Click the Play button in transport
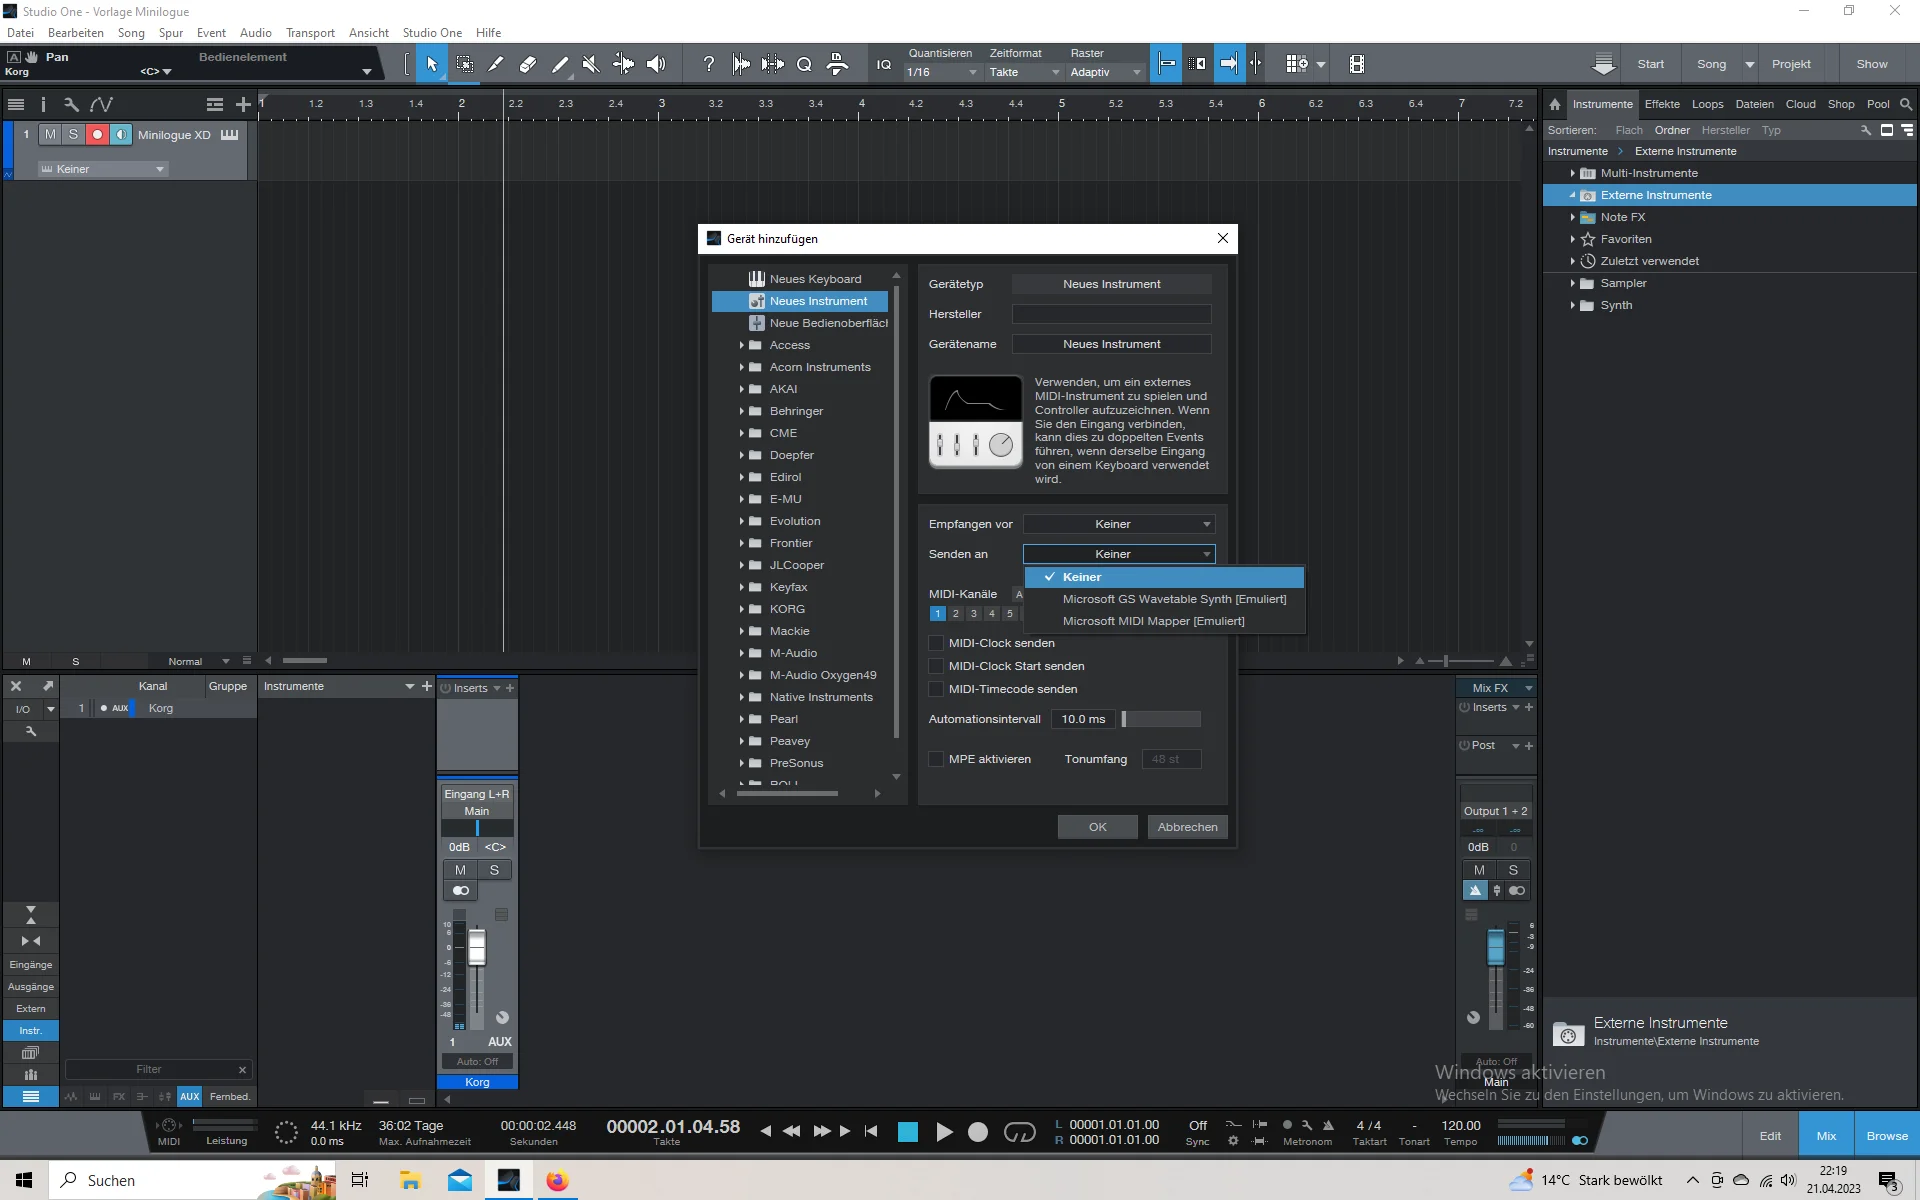 [x=943, y=1131]
